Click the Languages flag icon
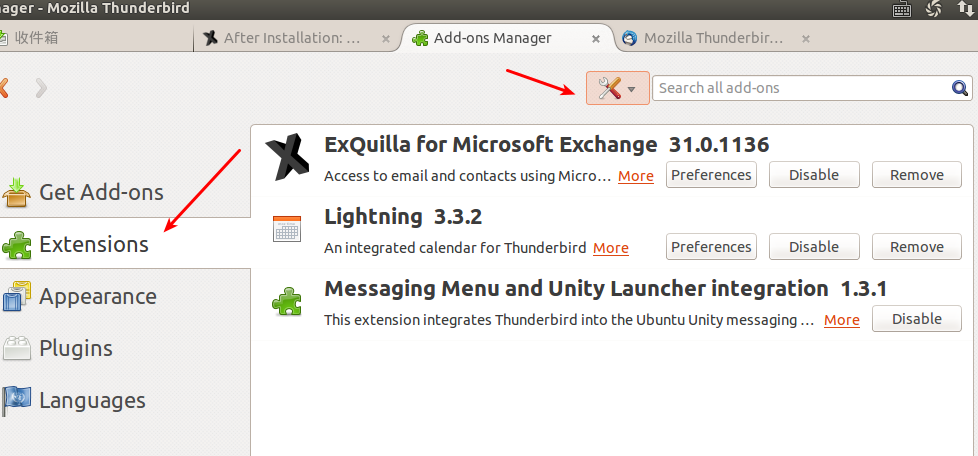Viewport: 978px width, 456px height. [x=16, y=400]
